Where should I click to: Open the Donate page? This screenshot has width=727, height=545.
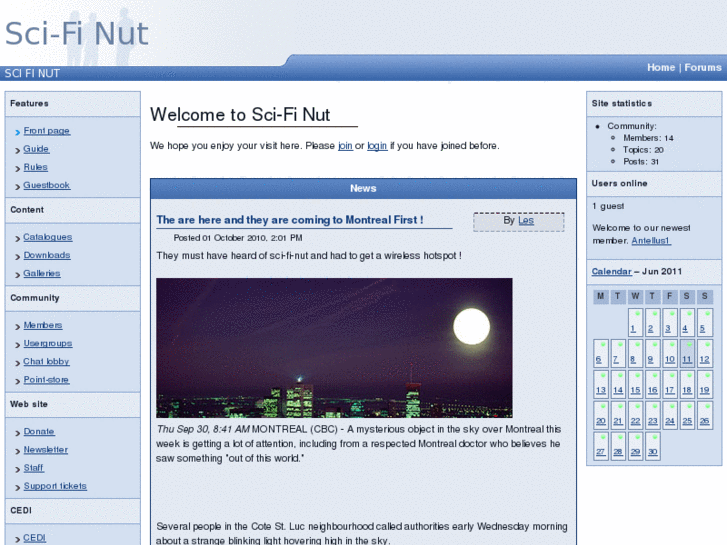39,432
